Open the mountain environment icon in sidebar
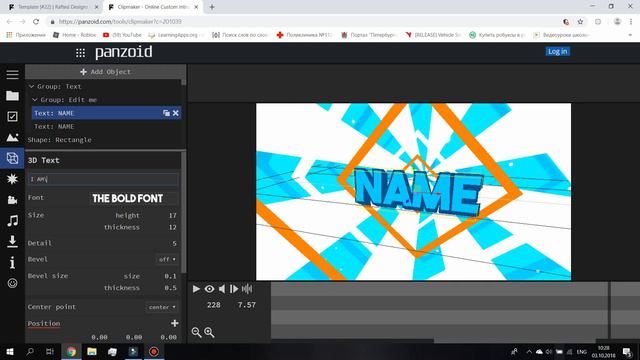 click(12, 137)
